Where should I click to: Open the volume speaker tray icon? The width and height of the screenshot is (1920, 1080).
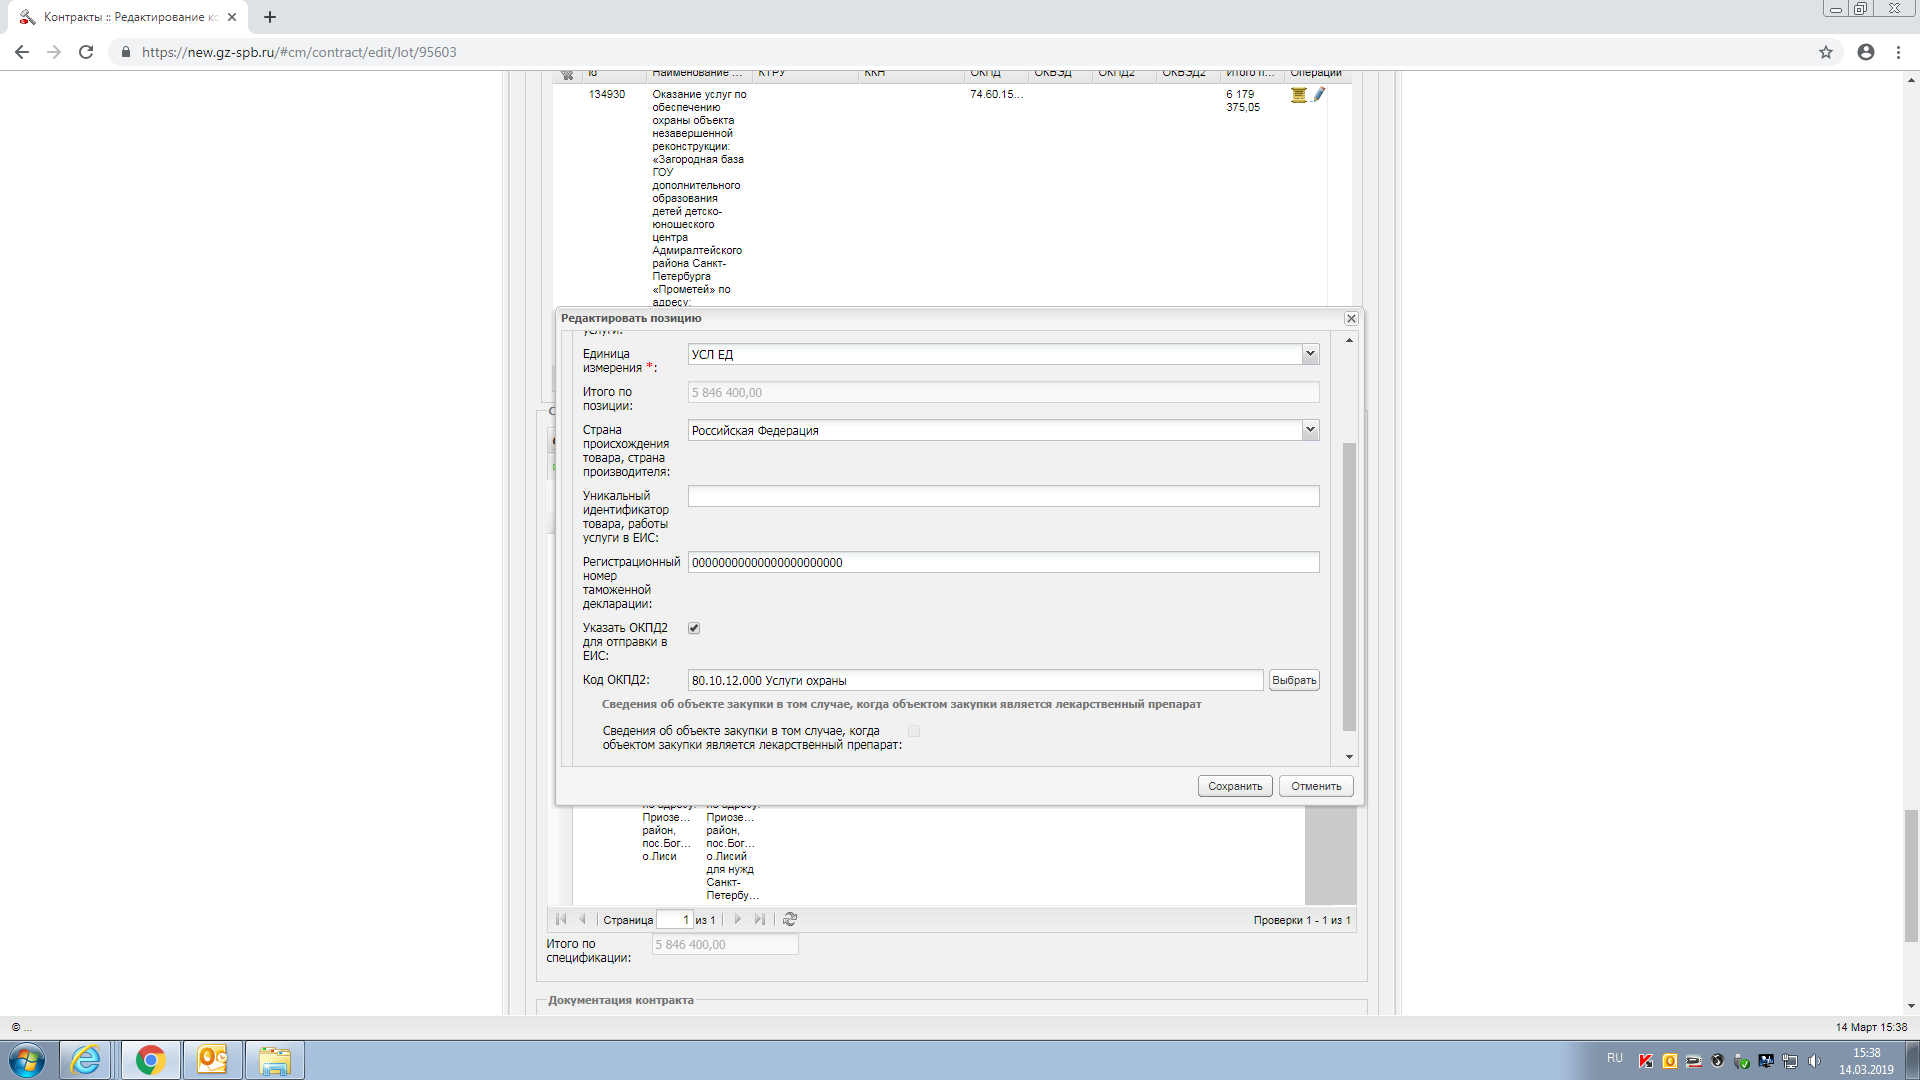[x=1814, y=1061]
